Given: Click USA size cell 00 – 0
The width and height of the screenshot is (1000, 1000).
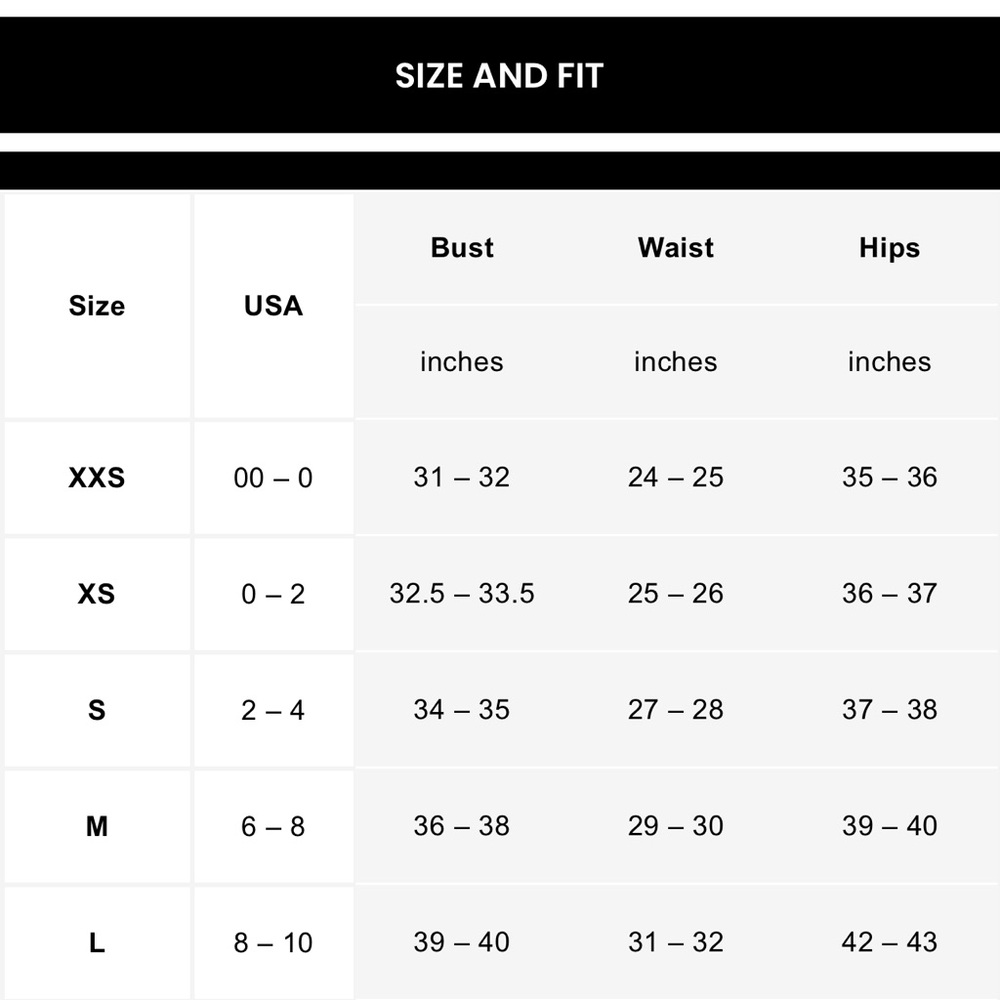Looking at the screenshot, I should click(x=273, y=478).
